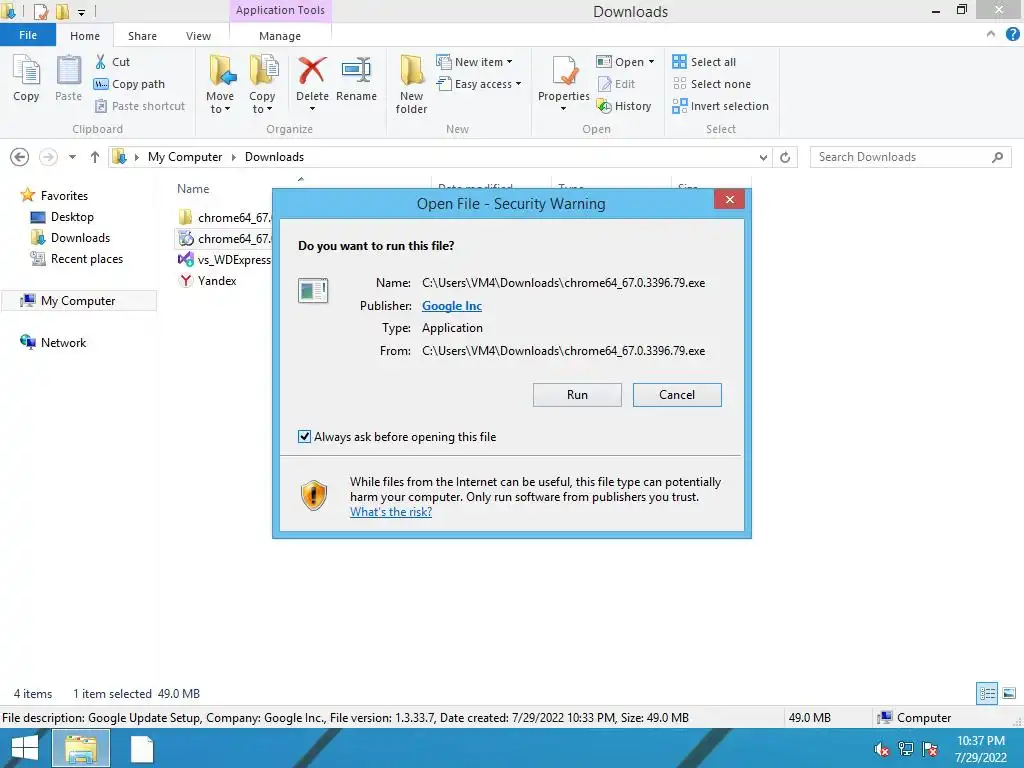
Task: Open Action Center flag tray icon
Action: (930, 749)
